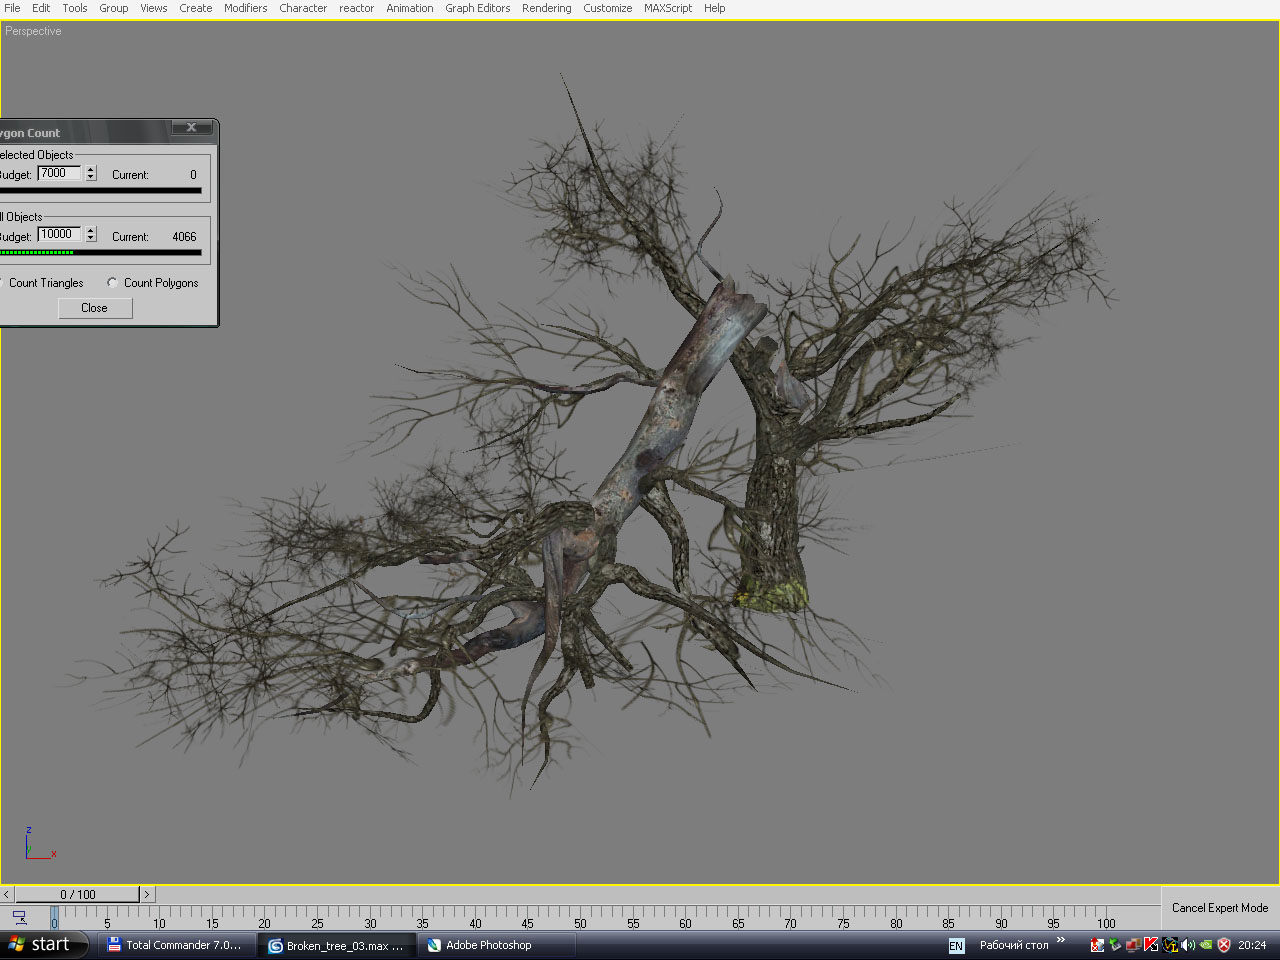Expand the desktop toolbar chevron in taskbar

point(1061,940)
